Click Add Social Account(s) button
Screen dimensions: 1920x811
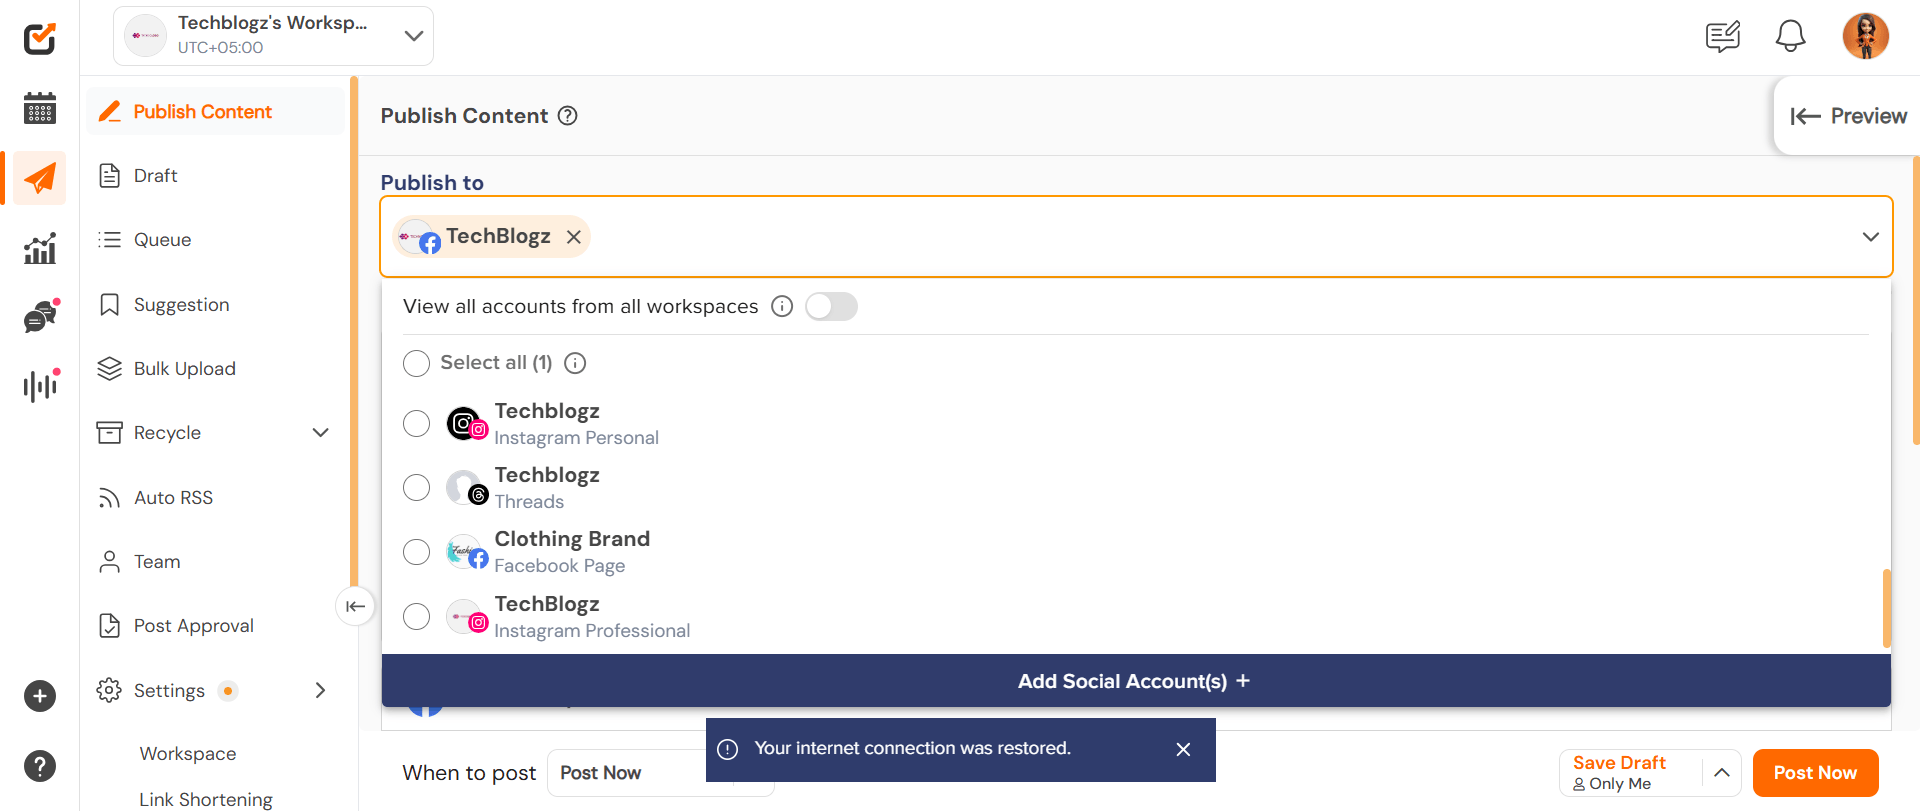(x=1135, y=681)
